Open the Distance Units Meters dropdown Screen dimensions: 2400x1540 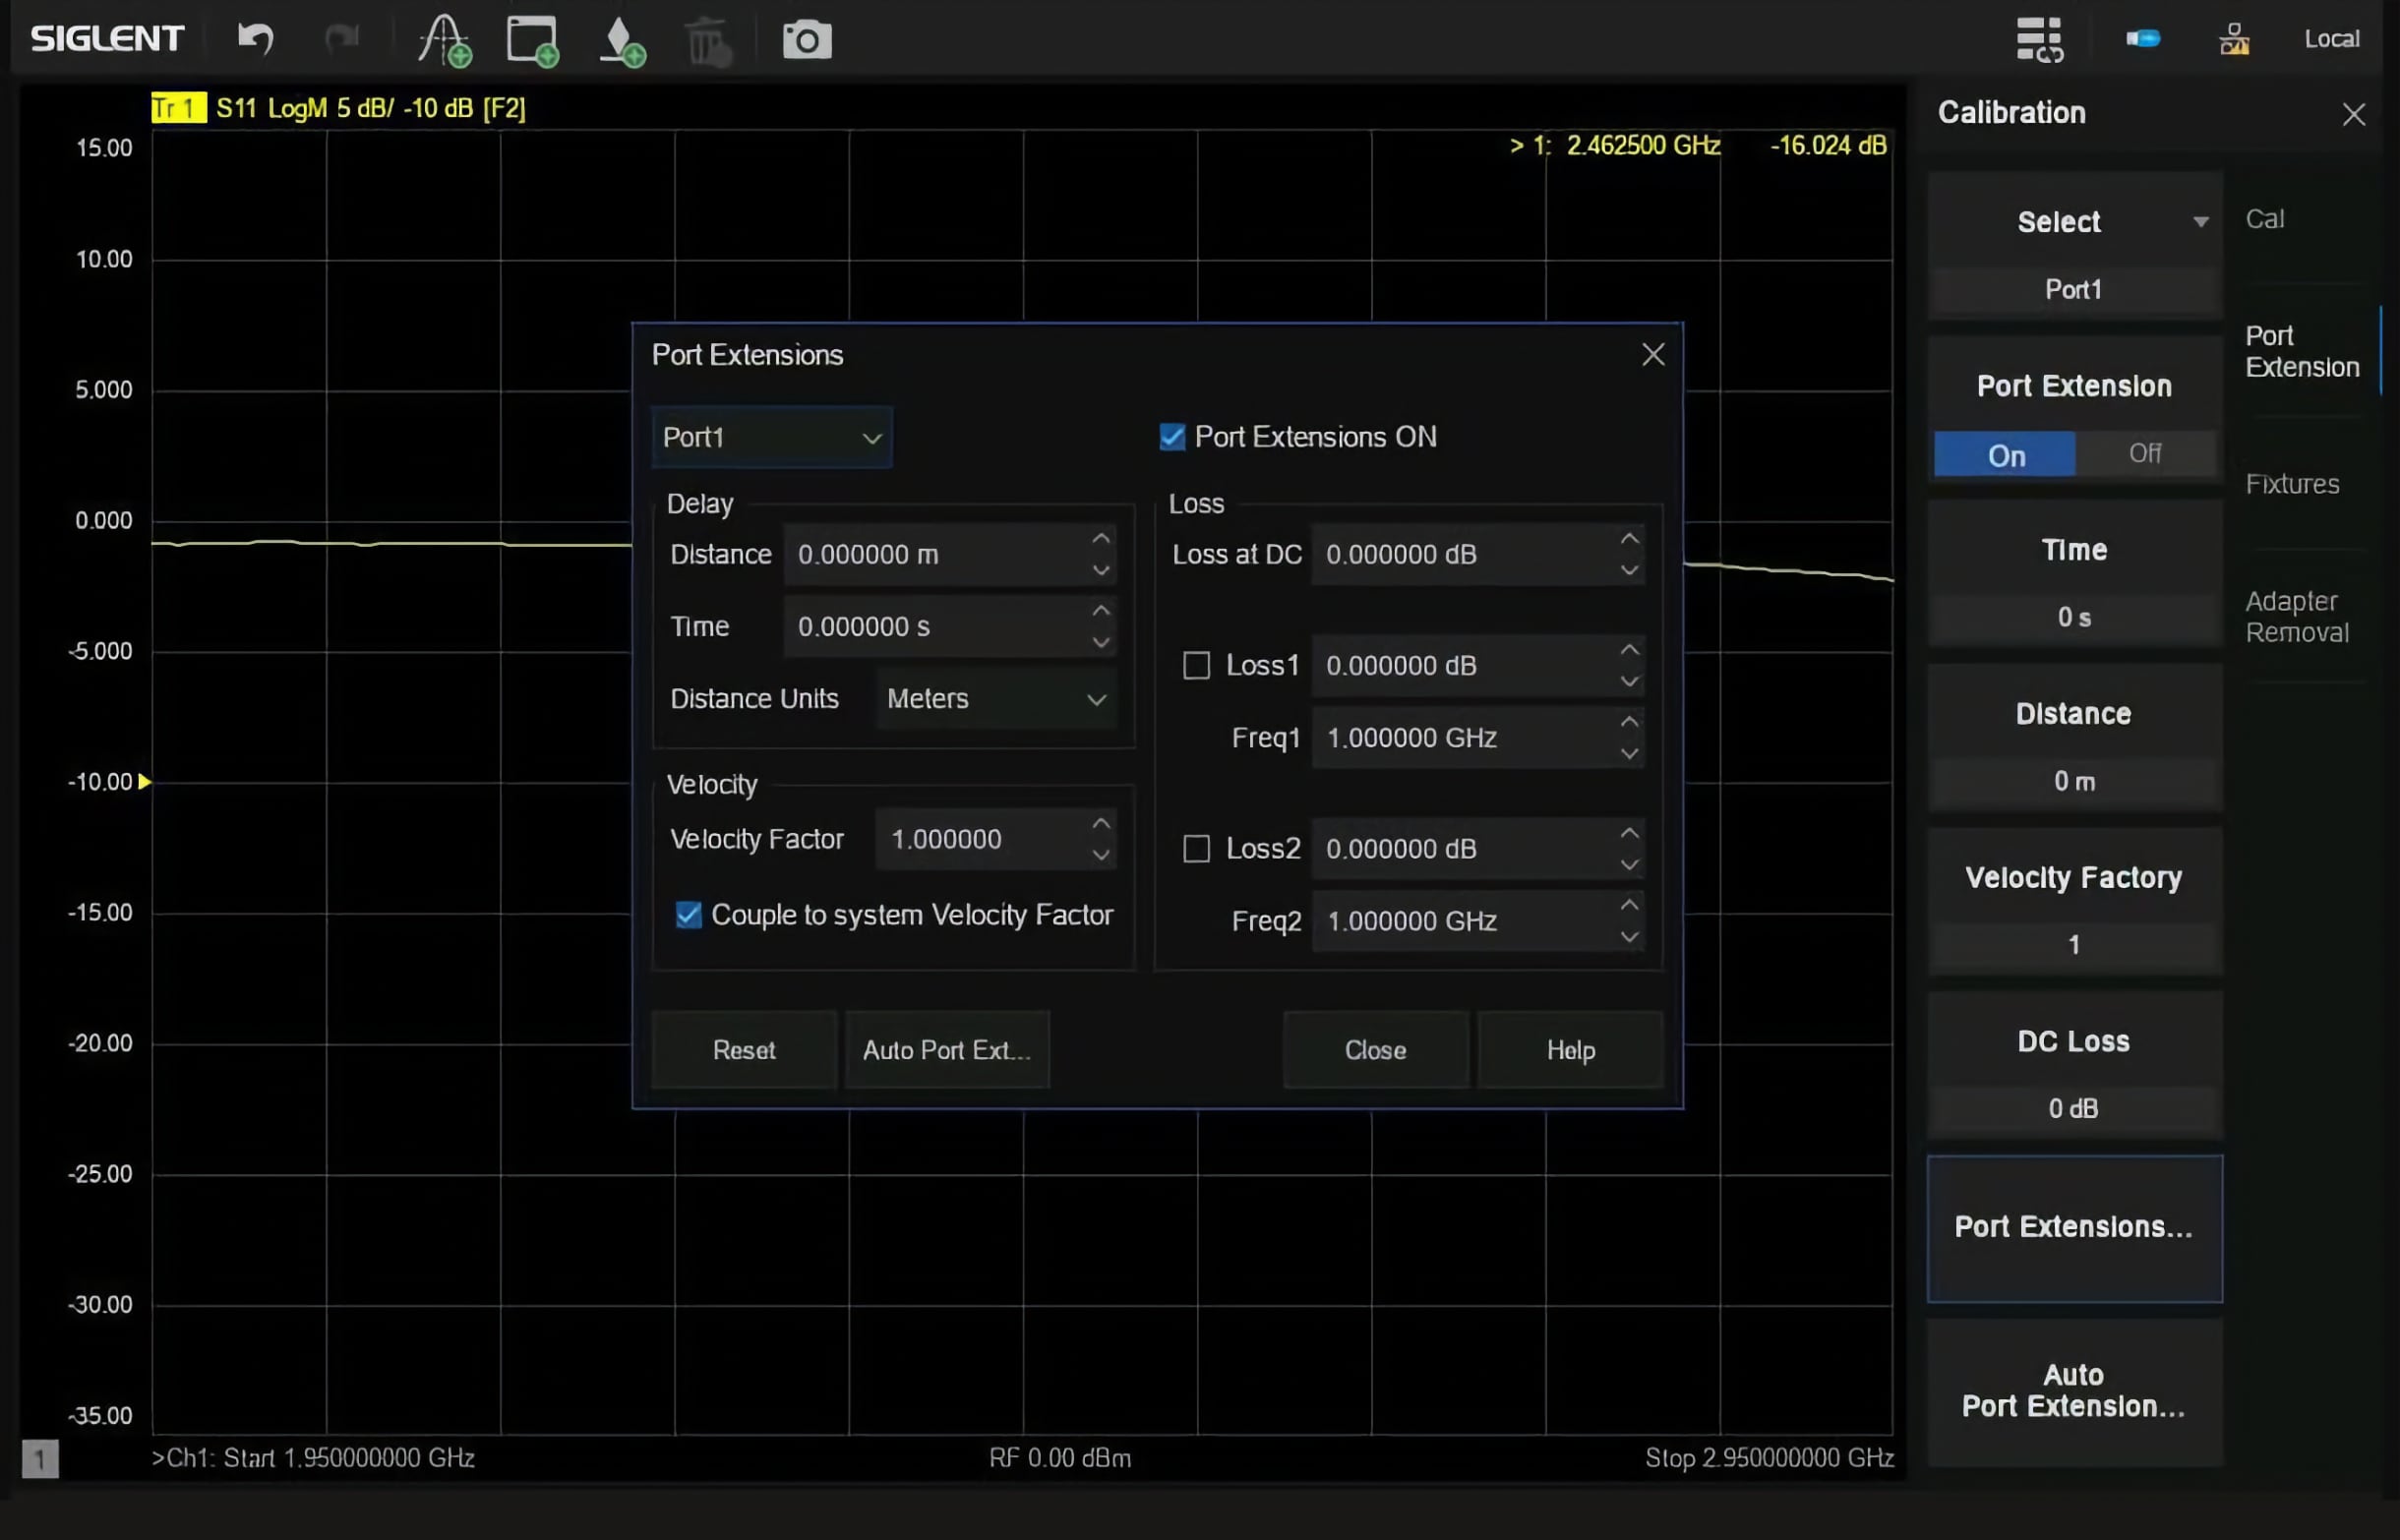click(996, 699)
